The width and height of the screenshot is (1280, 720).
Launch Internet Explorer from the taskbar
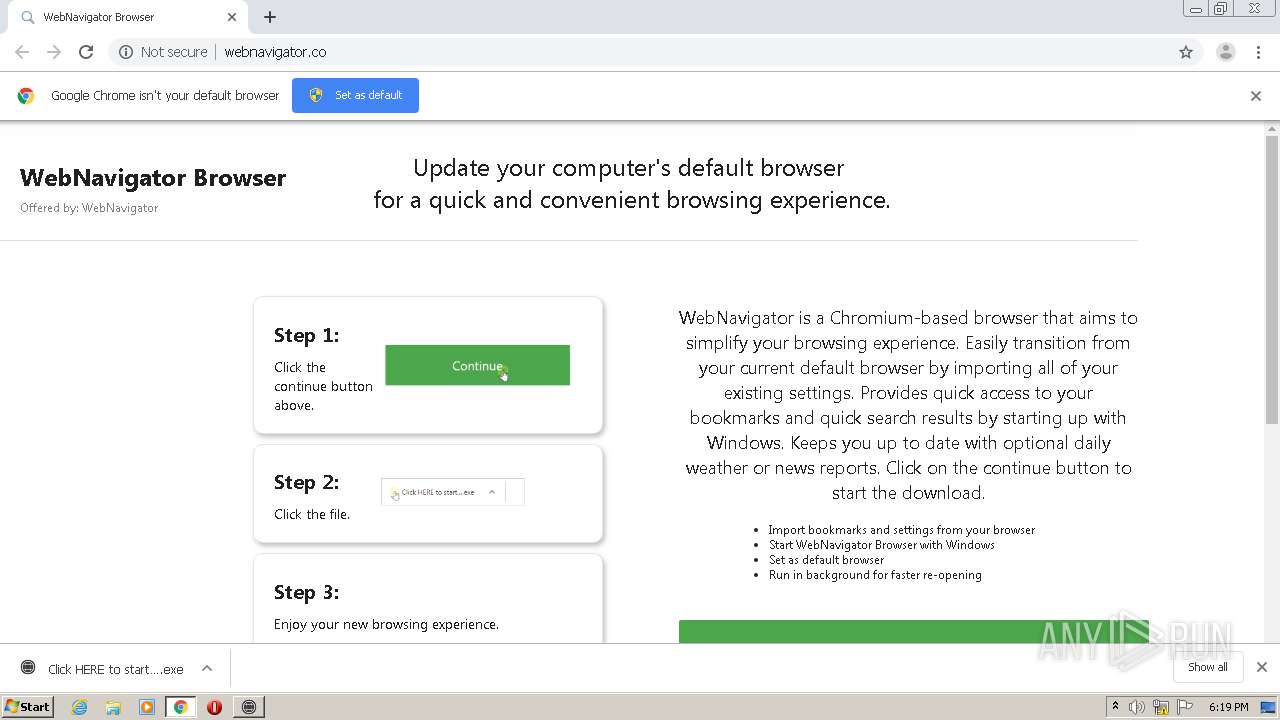coord(80,707)
